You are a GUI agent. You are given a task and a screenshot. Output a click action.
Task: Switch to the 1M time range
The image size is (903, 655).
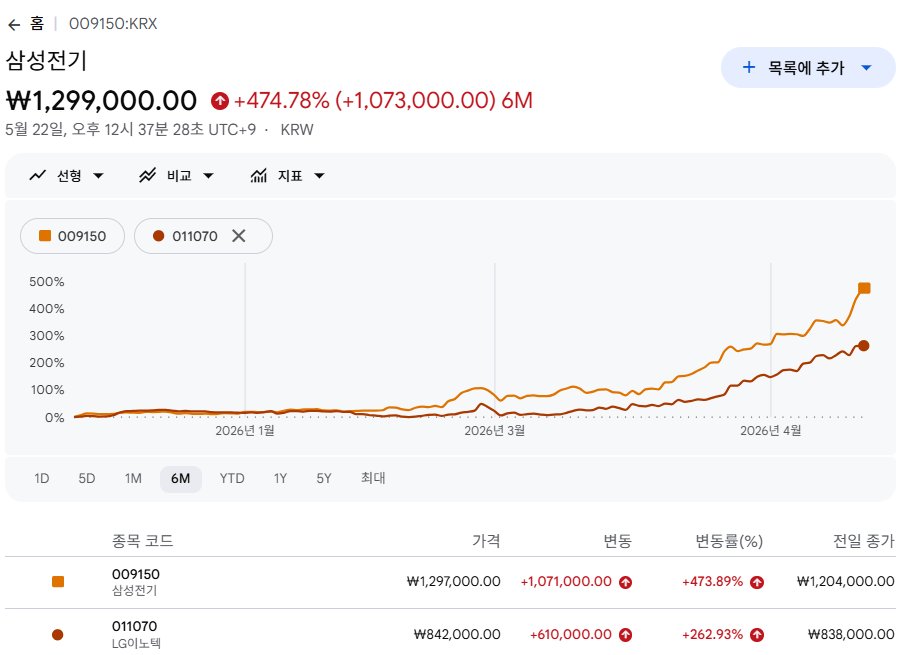(133, 479)
